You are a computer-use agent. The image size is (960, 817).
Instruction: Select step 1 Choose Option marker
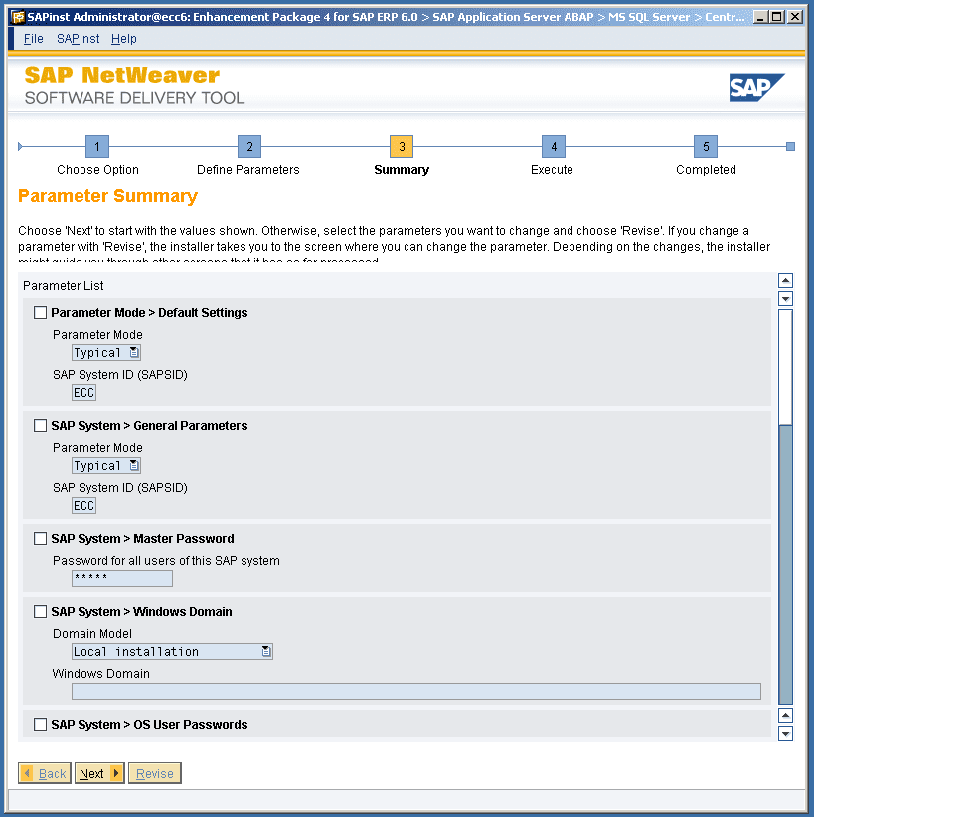(97, 146)
